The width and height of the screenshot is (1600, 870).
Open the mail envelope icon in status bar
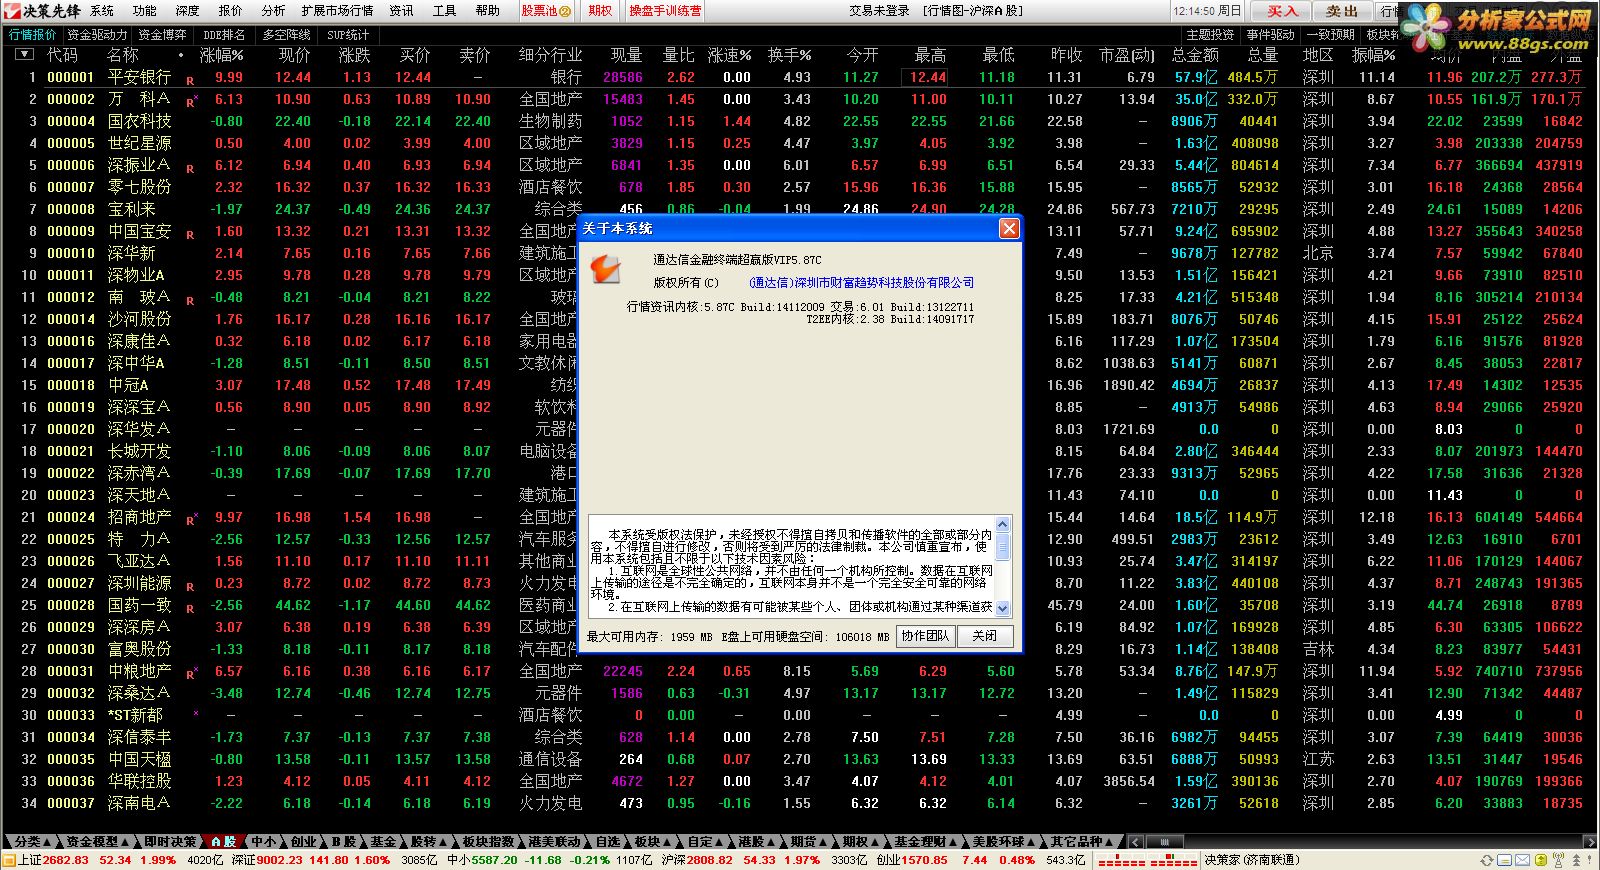pos(1522,860)
